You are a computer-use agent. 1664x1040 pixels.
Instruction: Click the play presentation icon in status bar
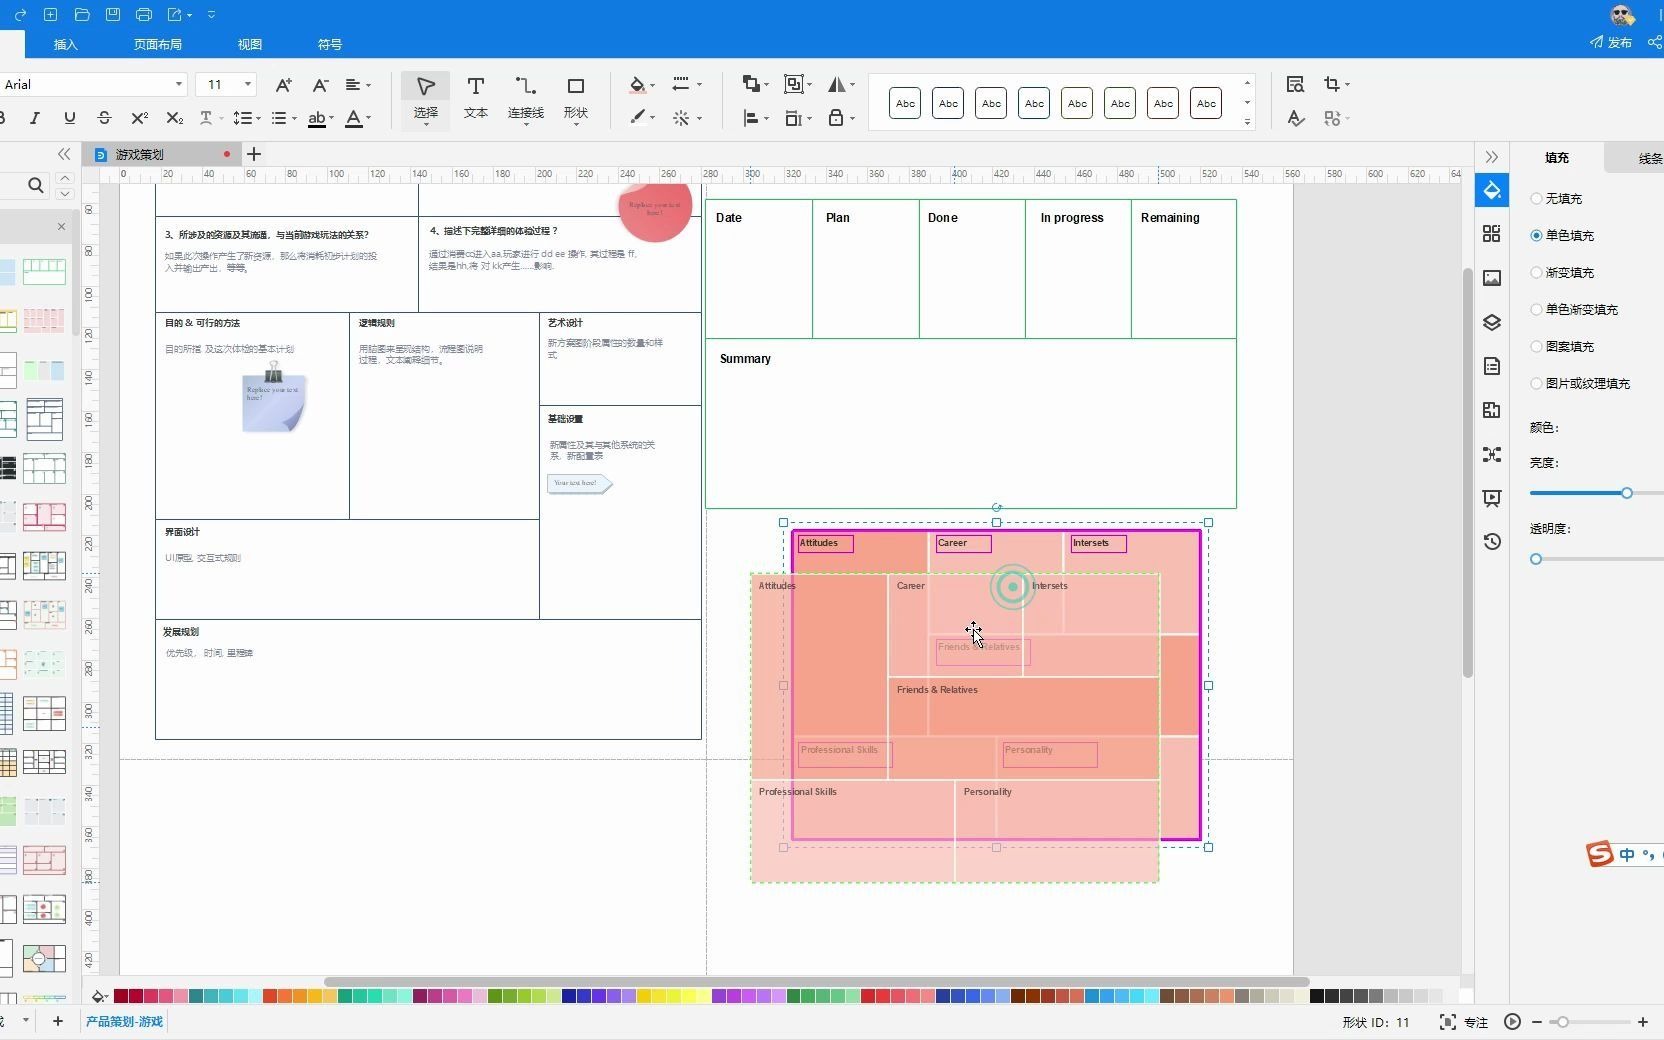pyautogui.click(x=1512, y=1021)
